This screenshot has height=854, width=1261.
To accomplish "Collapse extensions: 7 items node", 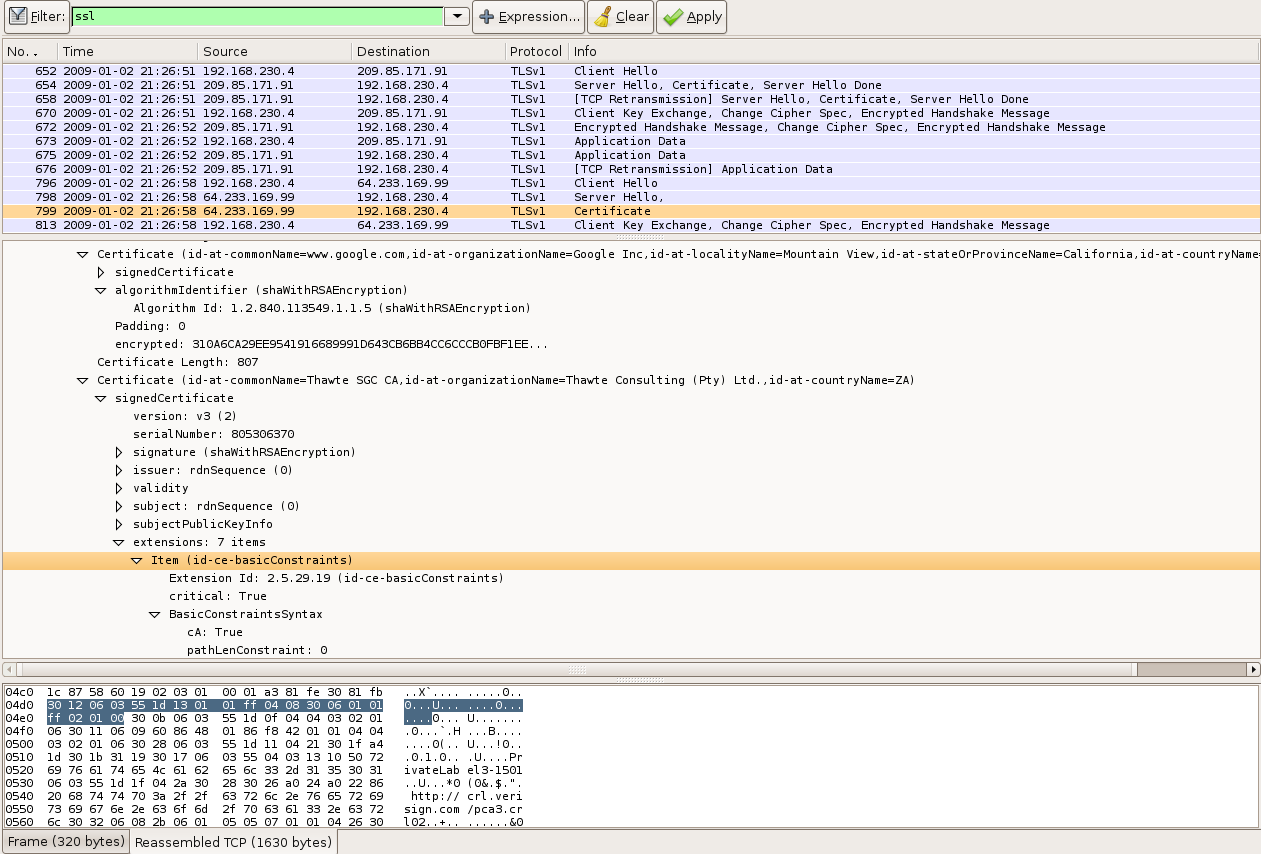I will (x=119, y=542).
